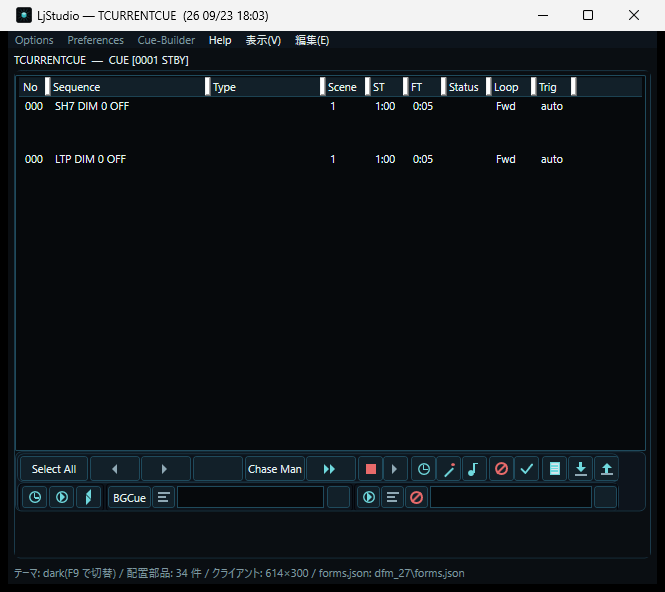Click the upload arrow icon
The height and width of the screenshot is (592, 665).
point(606,469)
